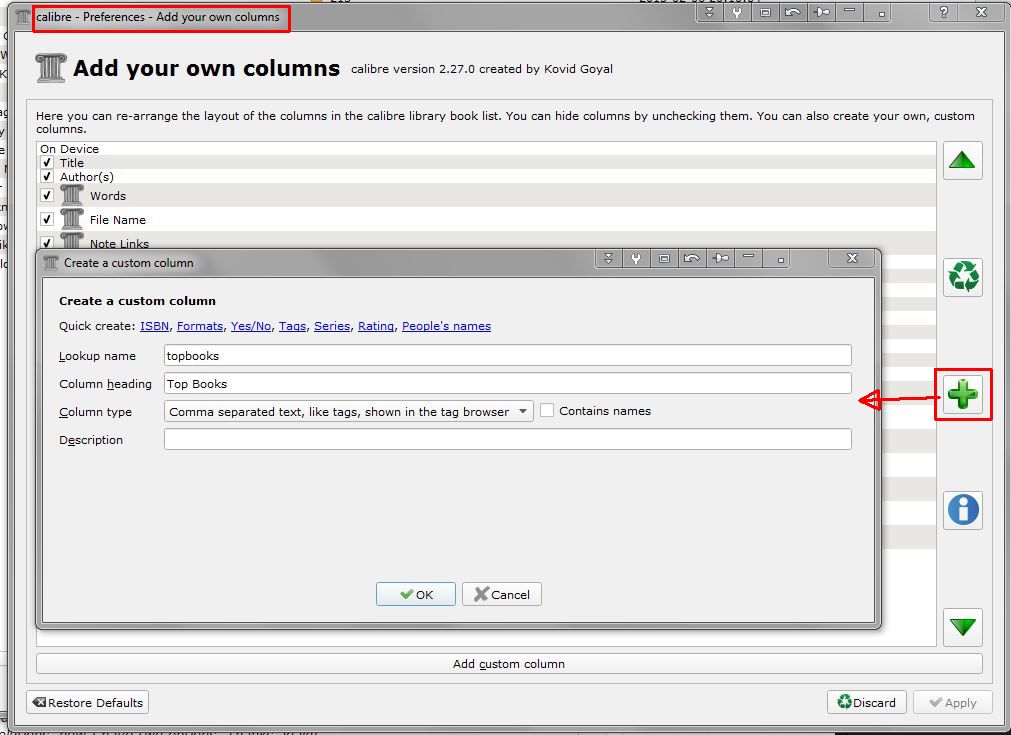
Task: Cancel the custom column dialog
Action: pos(502,594)
